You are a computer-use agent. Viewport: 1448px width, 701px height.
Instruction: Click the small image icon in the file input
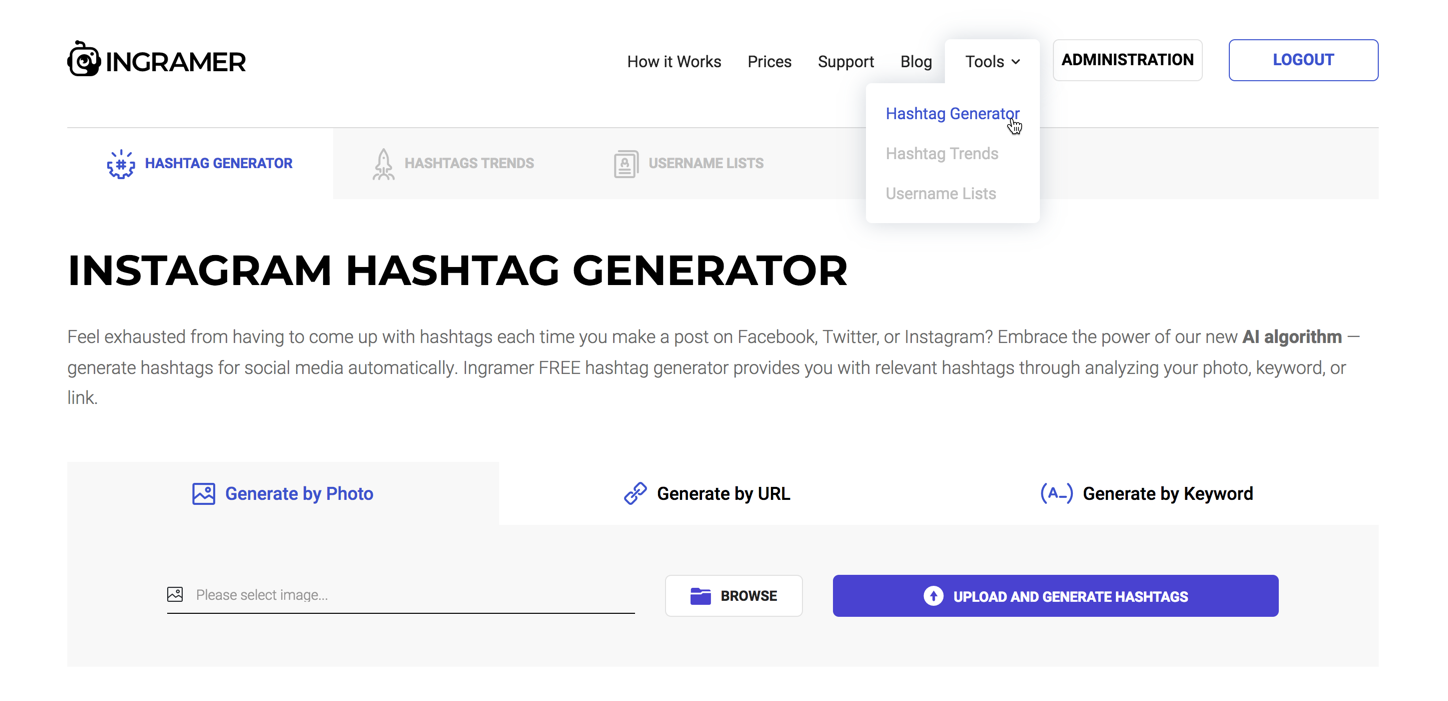pos(175,594)
